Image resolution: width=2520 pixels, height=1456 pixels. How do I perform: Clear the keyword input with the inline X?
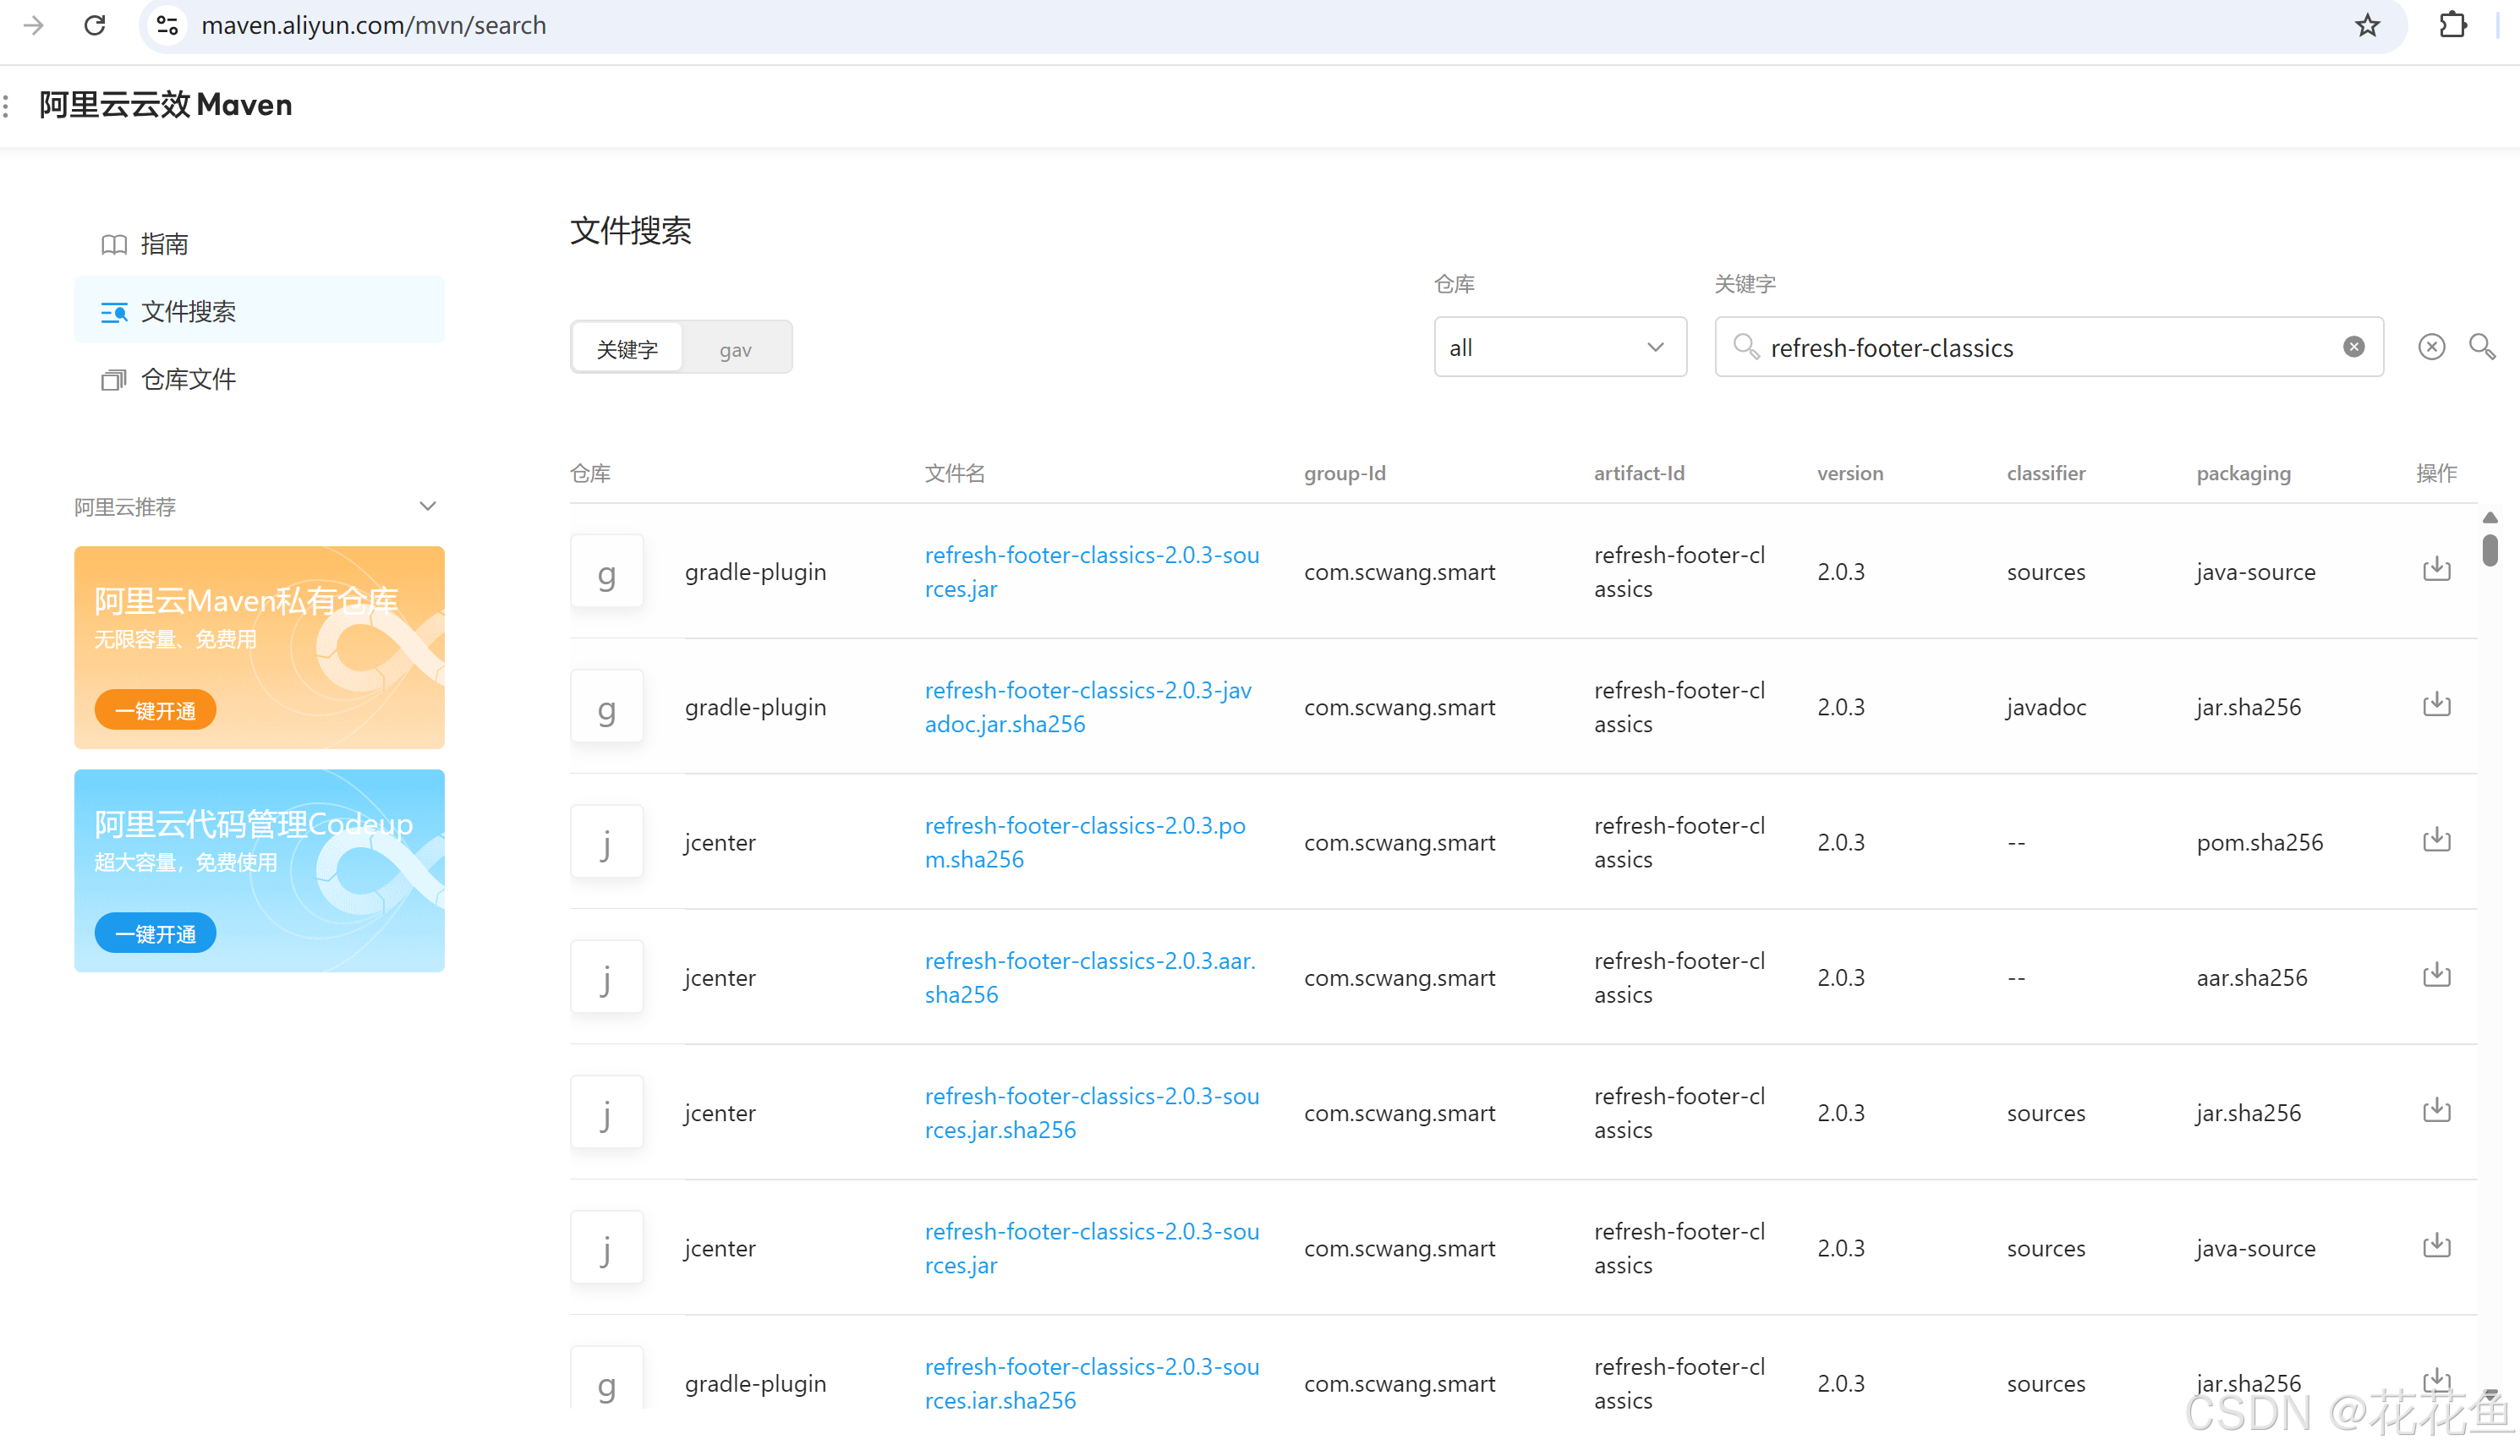[2353, 347]
